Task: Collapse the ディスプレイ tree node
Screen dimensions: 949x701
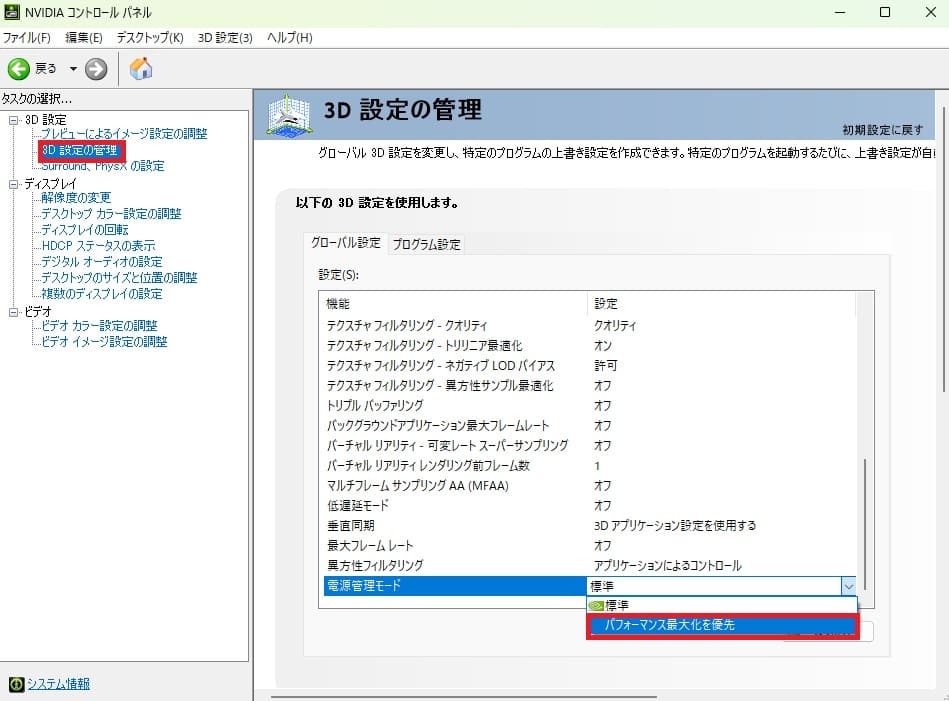Action: tap(13, 184)
